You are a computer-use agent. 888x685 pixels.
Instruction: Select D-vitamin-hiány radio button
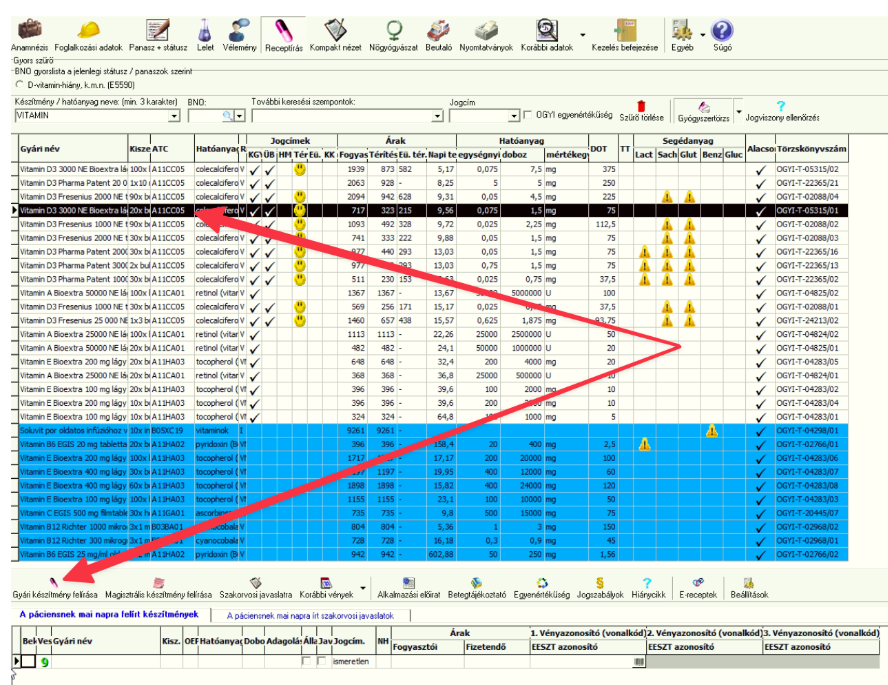tap(20, 84)
